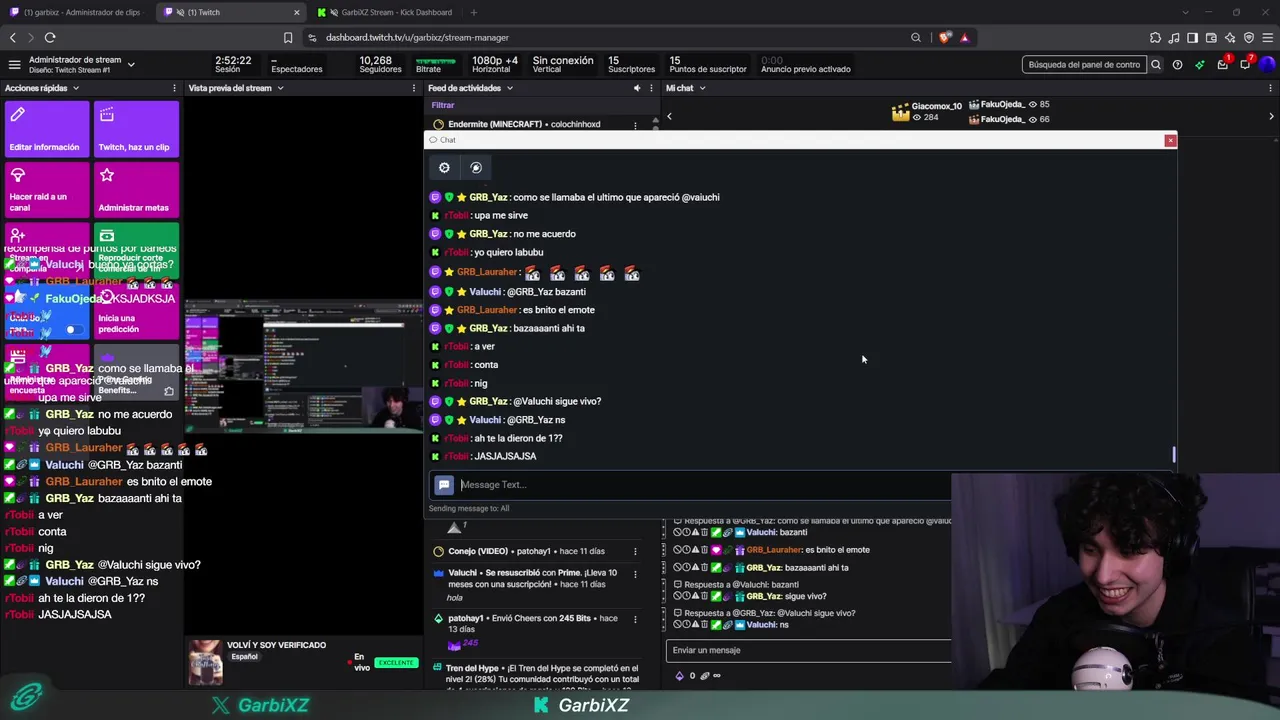This screenshot has height=720, width=1280.
Task: Open the user profile avatar menu
Action: click(1267, 65)
